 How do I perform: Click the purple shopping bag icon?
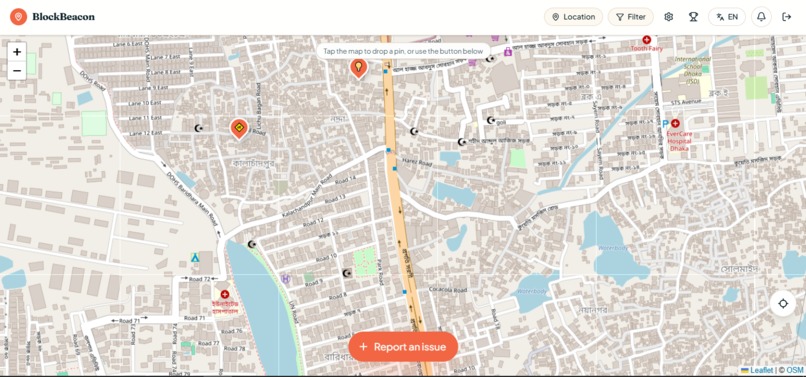(508, 51)
